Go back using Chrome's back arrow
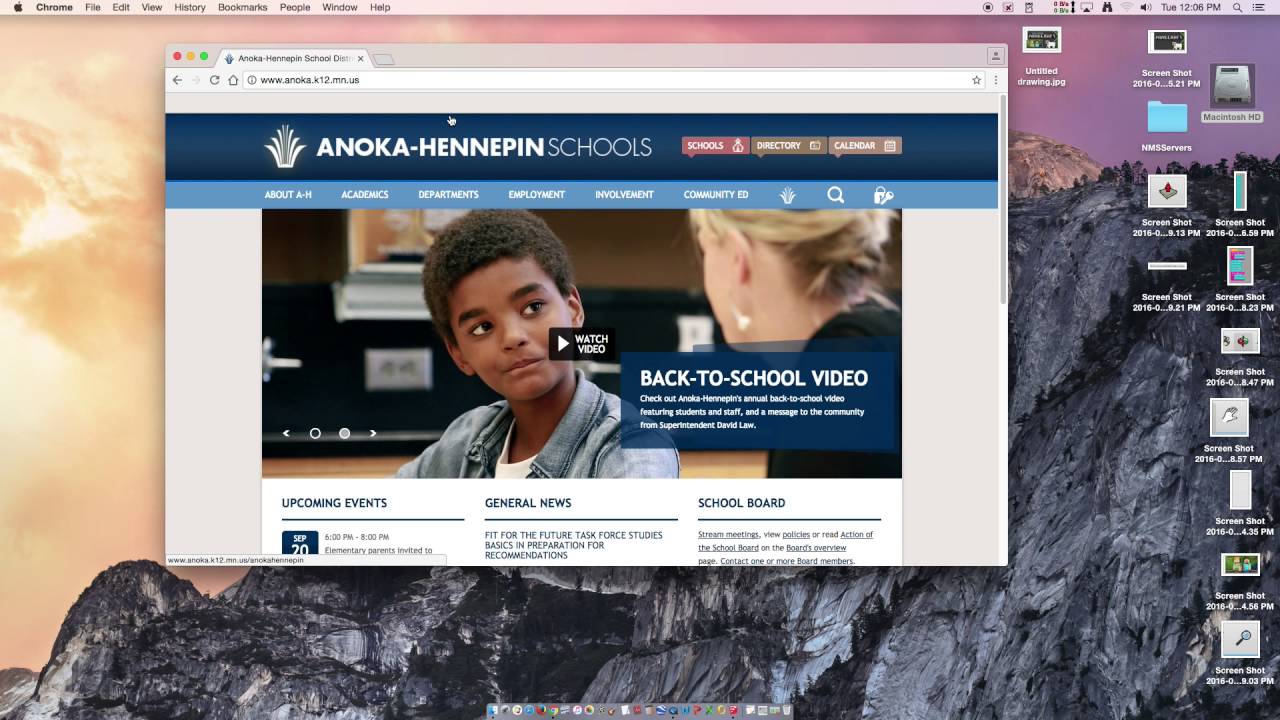1280x720 pixels. tap(177, 80)
